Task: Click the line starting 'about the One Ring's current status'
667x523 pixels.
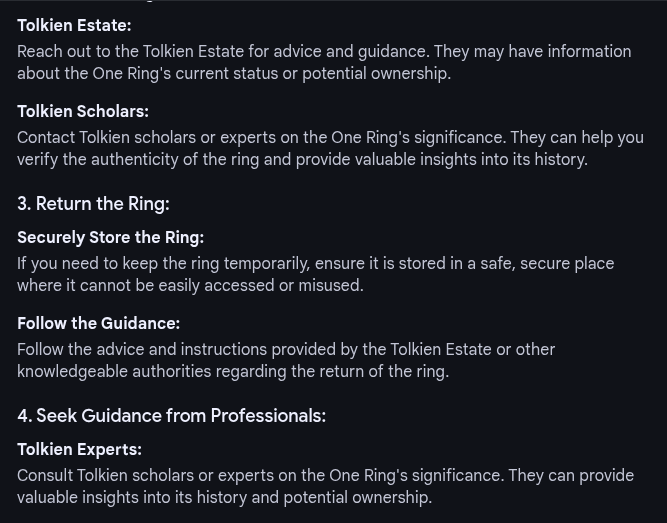Action: pos(234,74)
